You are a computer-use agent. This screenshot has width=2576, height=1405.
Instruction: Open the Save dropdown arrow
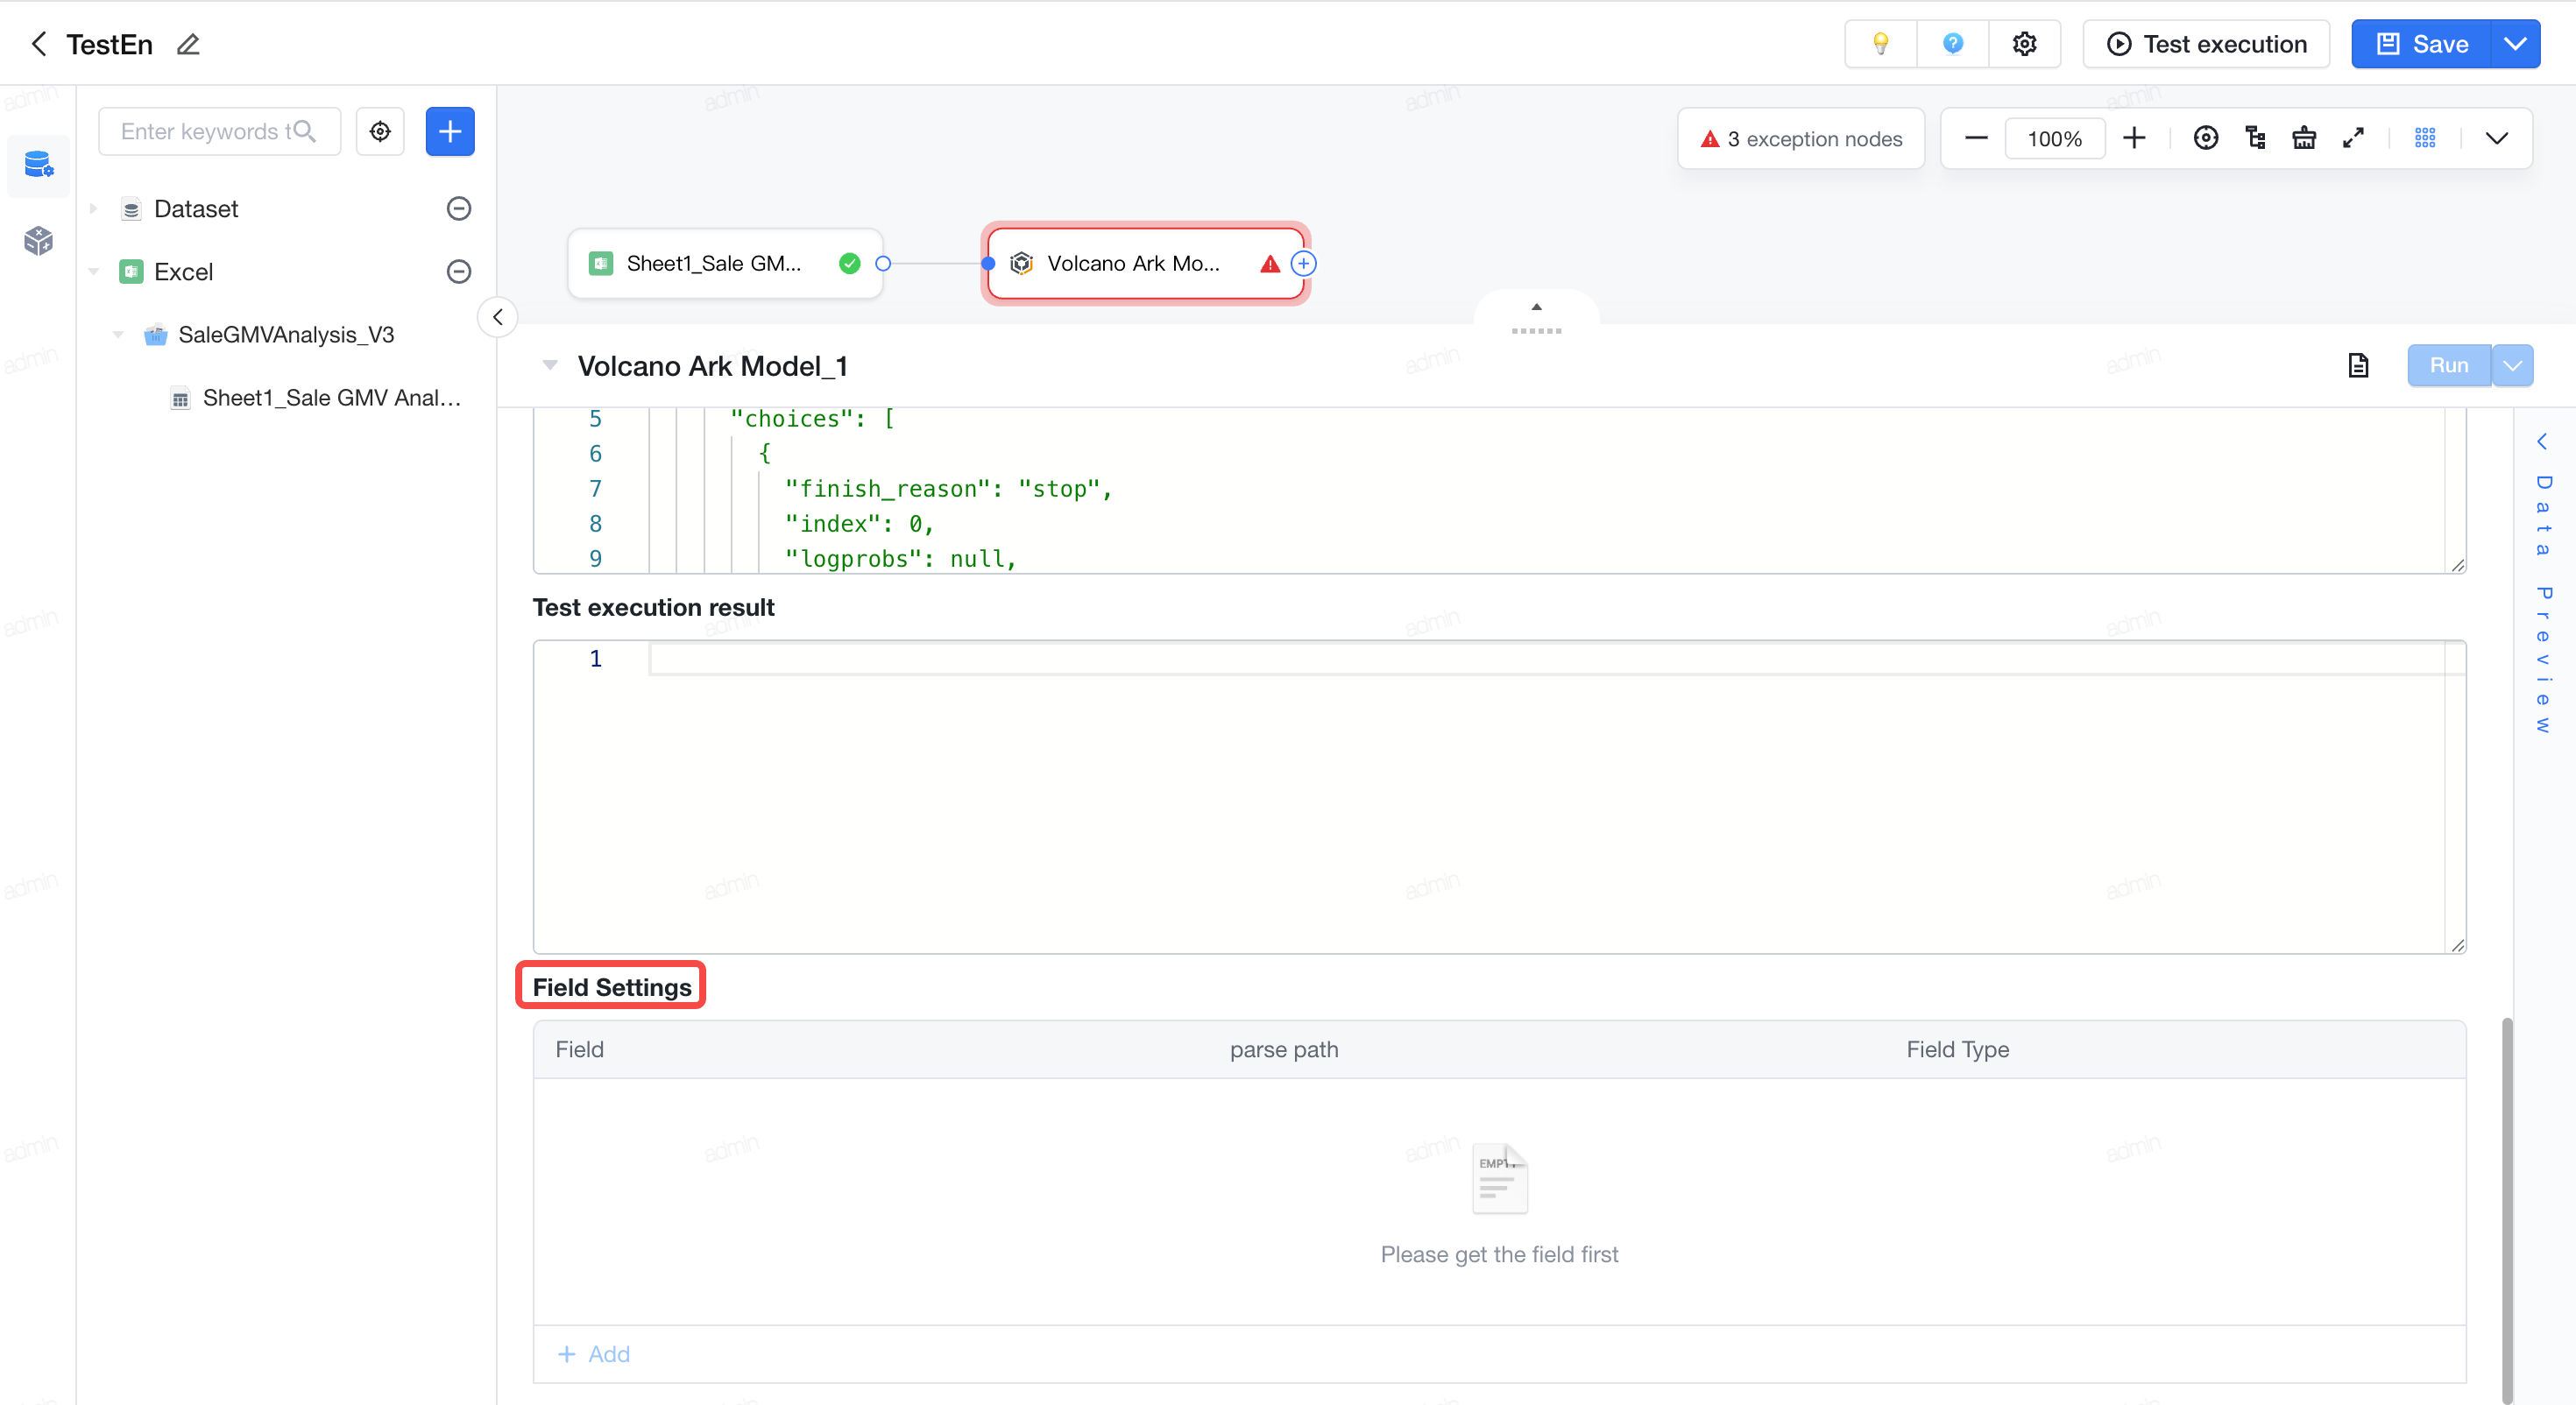[x=2515, y=44]
